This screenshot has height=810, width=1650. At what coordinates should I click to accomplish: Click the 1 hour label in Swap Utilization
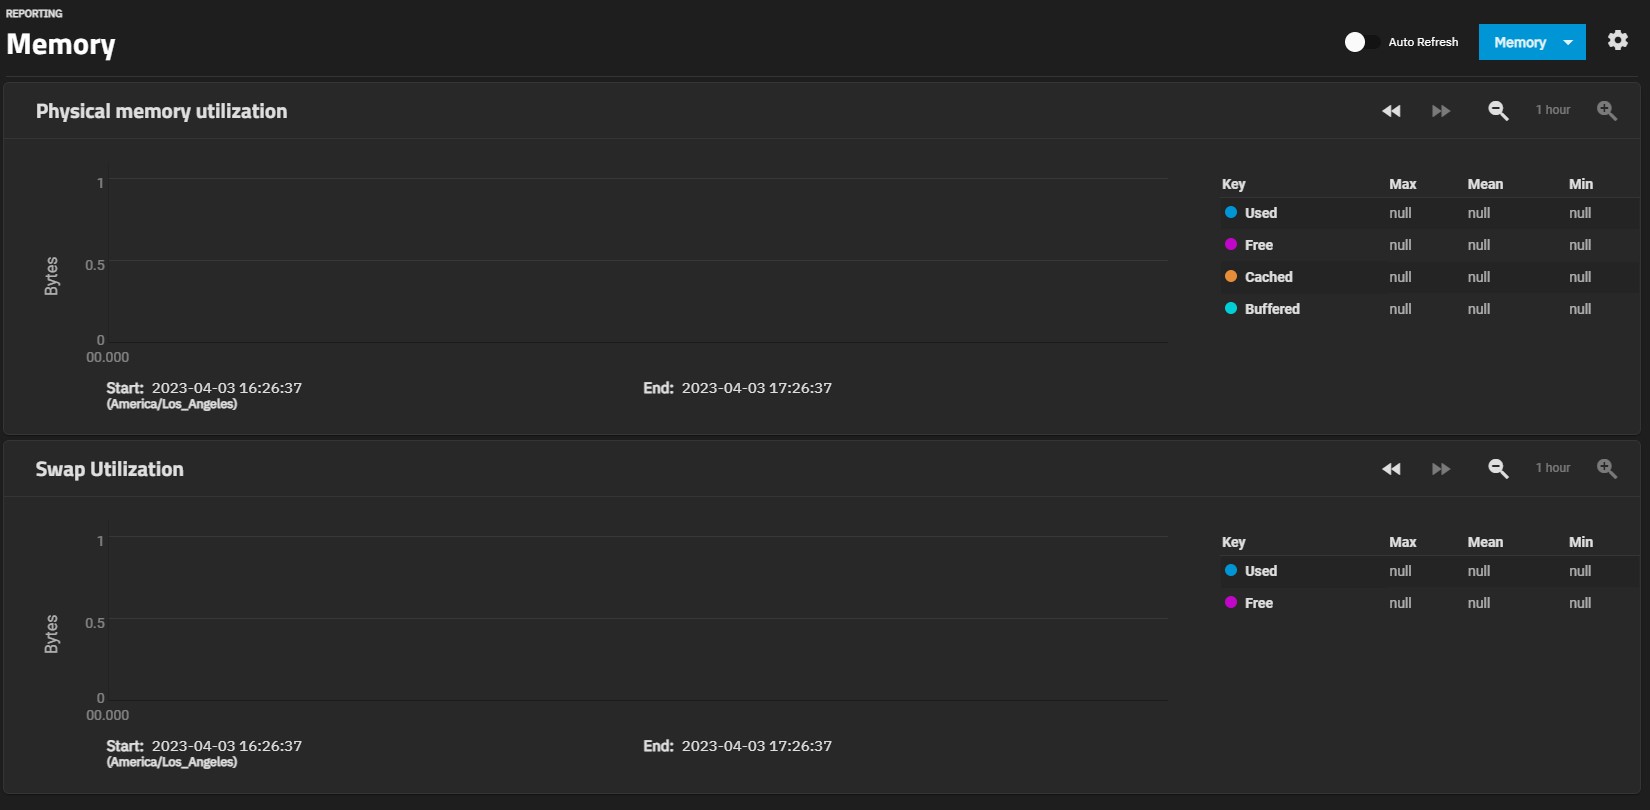[1553, 468]
